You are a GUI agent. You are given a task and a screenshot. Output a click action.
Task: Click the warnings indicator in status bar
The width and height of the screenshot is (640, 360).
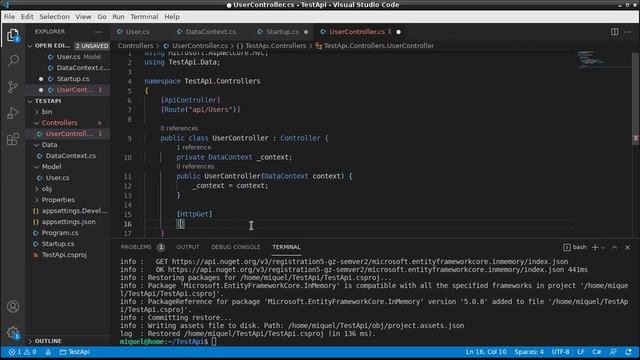(31, 352)
